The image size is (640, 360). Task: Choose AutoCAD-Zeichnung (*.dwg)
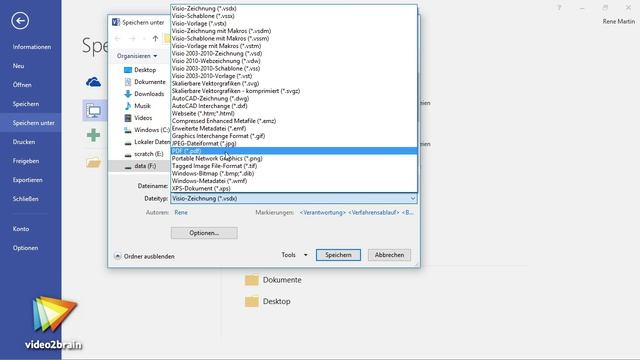click(294, 98)
